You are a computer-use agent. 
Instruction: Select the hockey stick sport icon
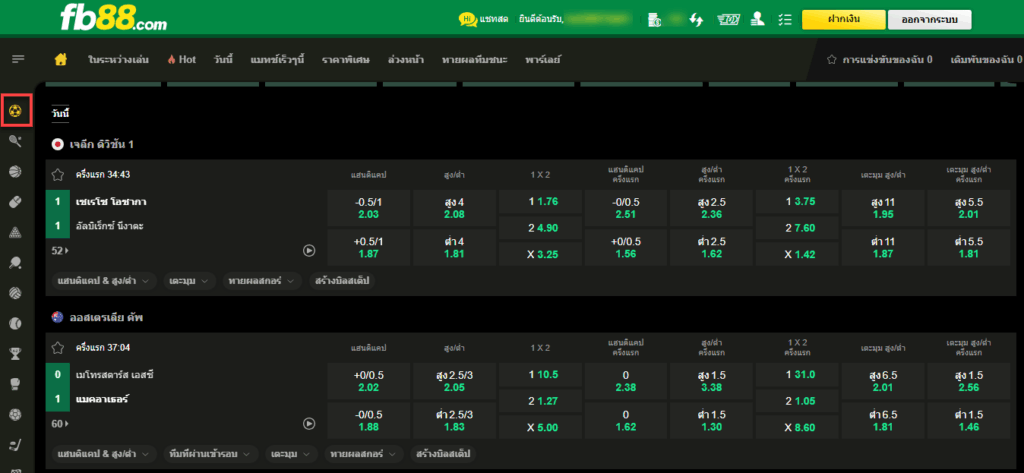(16, 444)
